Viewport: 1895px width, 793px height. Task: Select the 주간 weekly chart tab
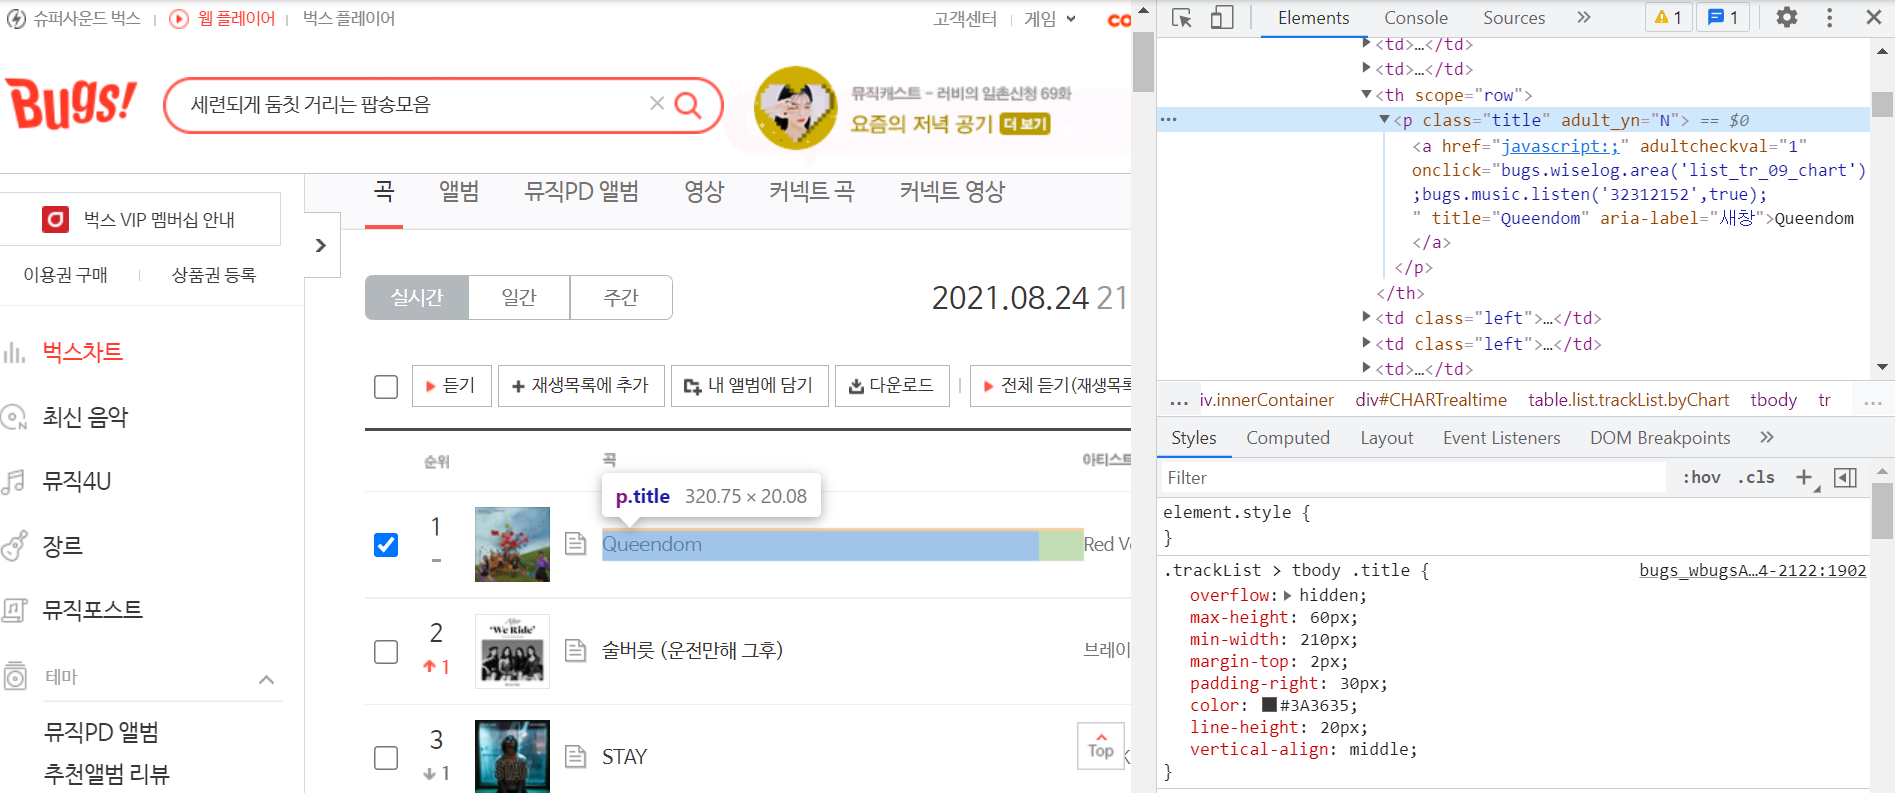click(x=621, y=297)
